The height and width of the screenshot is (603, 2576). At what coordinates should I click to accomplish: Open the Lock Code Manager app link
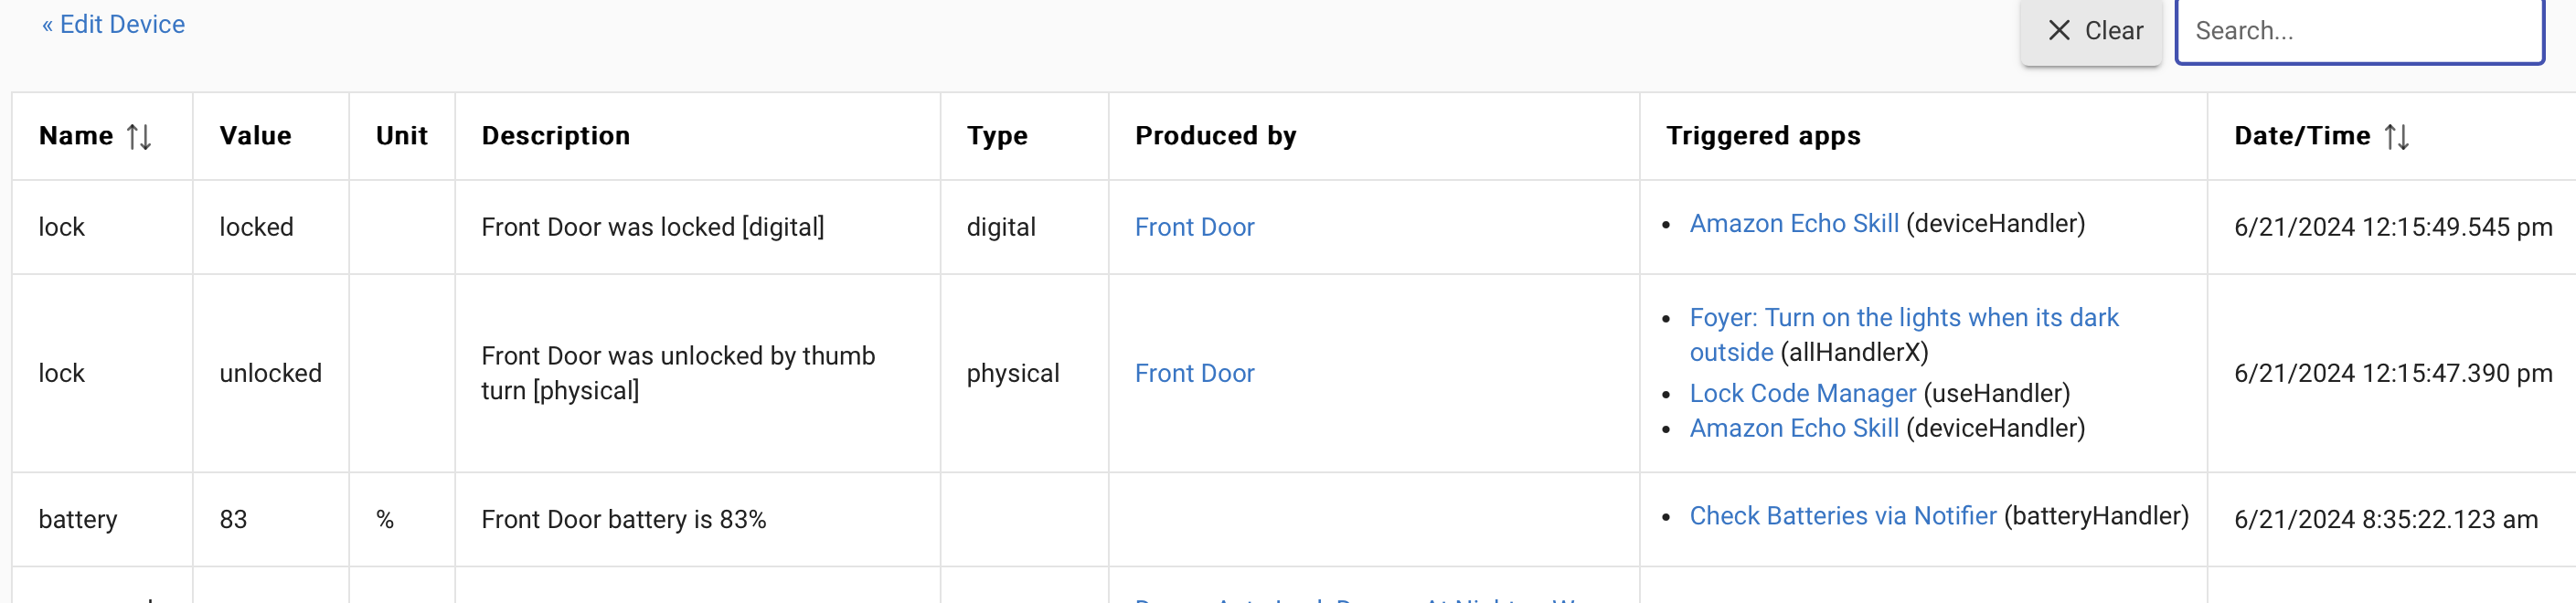coord(1802,393)
